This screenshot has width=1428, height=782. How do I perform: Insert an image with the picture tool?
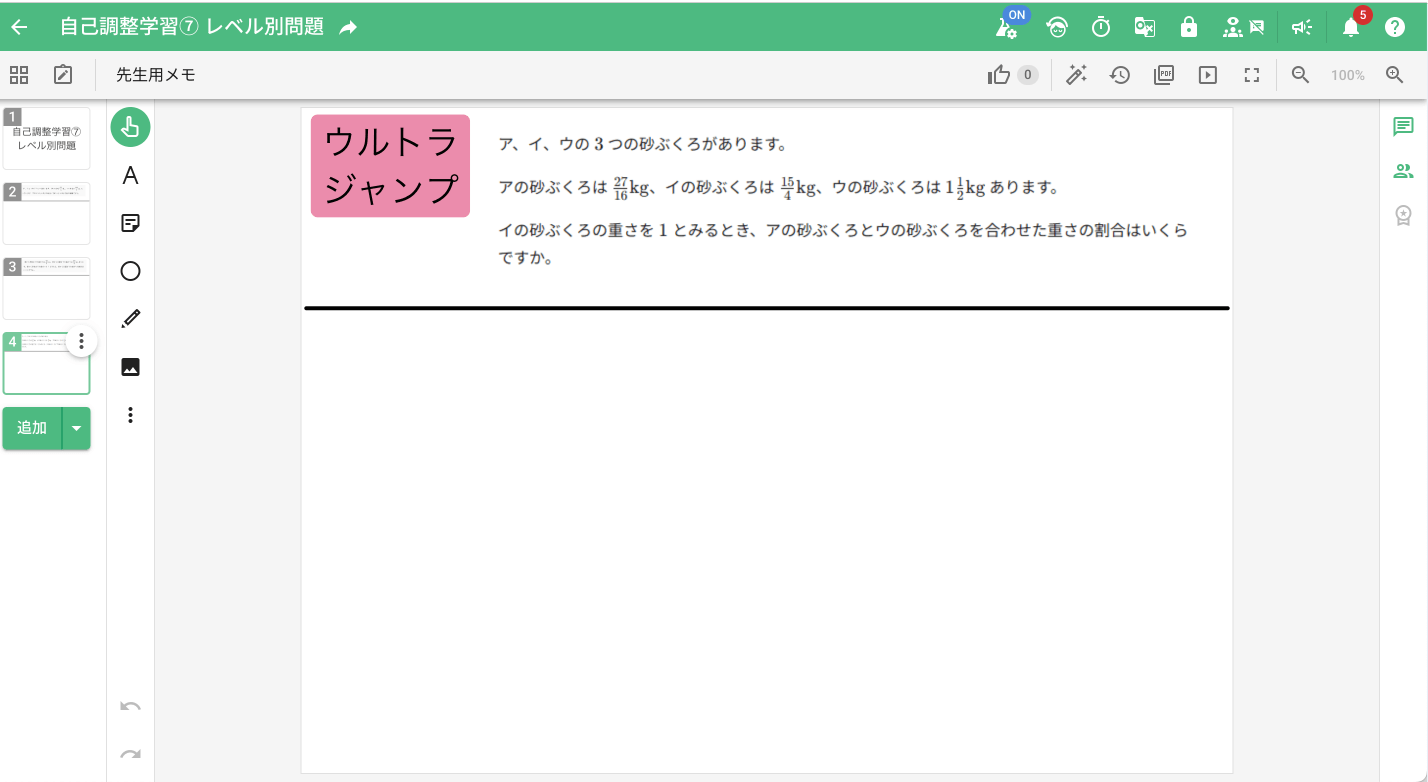[x=130, y=367]
